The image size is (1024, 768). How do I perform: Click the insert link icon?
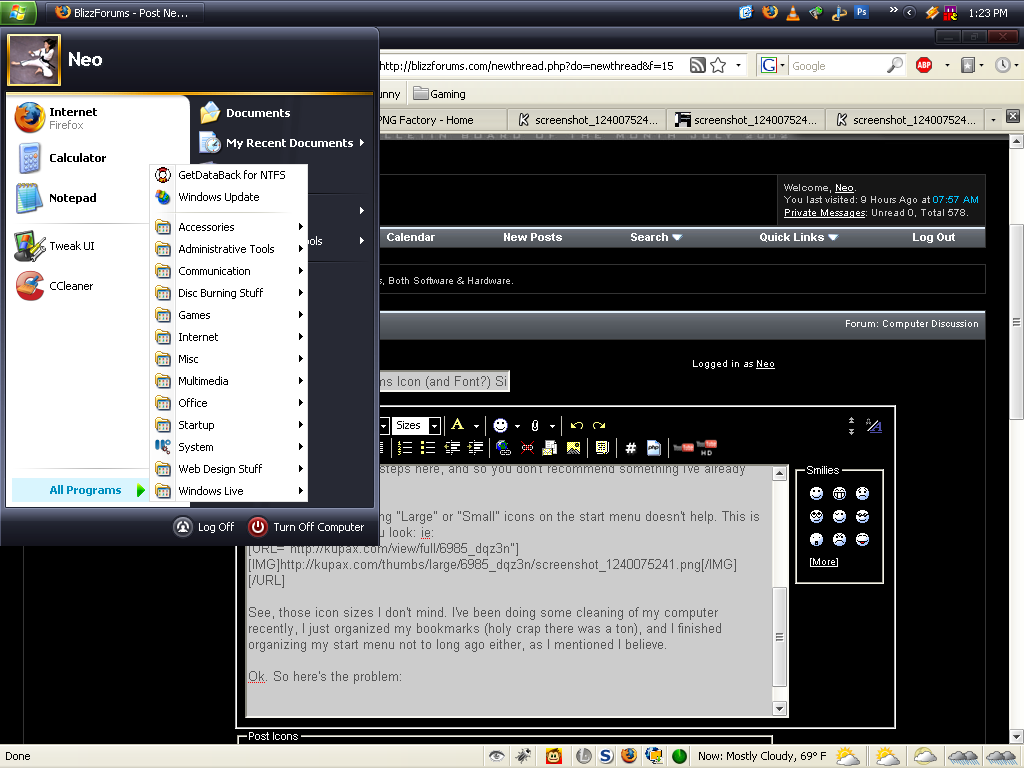tap(503, 448)
